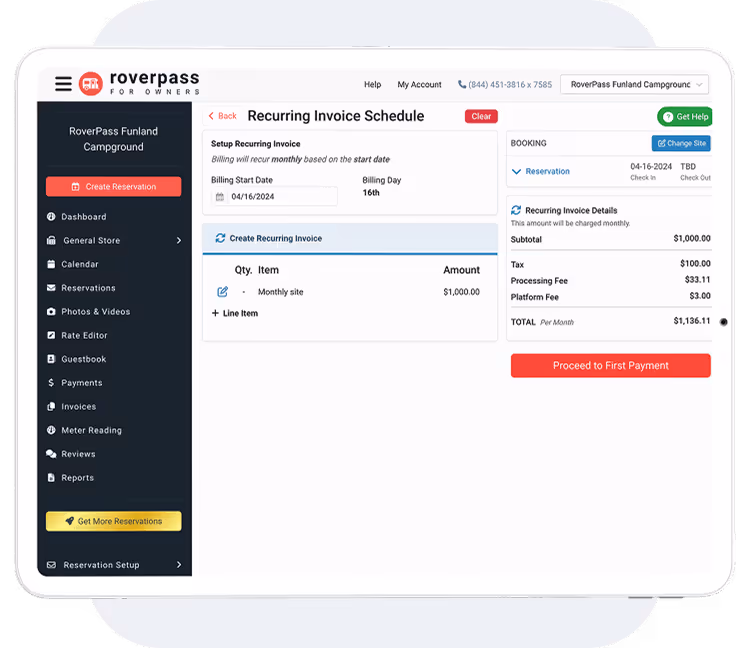This screenshot has height=648, width=750.
Task: Click the calendar icon in Billing Start Date
Action: (x=220, y=197)
